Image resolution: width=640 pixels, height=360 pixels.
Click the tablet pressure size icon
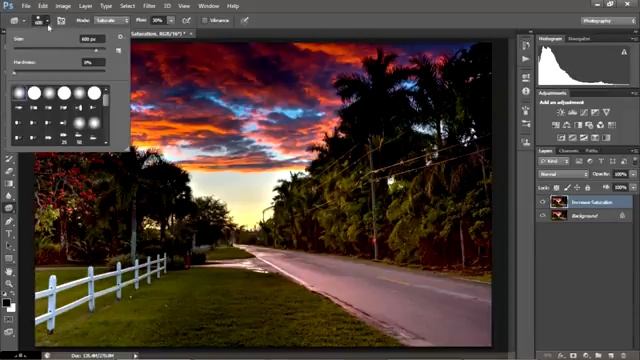(x=244, y=20)
